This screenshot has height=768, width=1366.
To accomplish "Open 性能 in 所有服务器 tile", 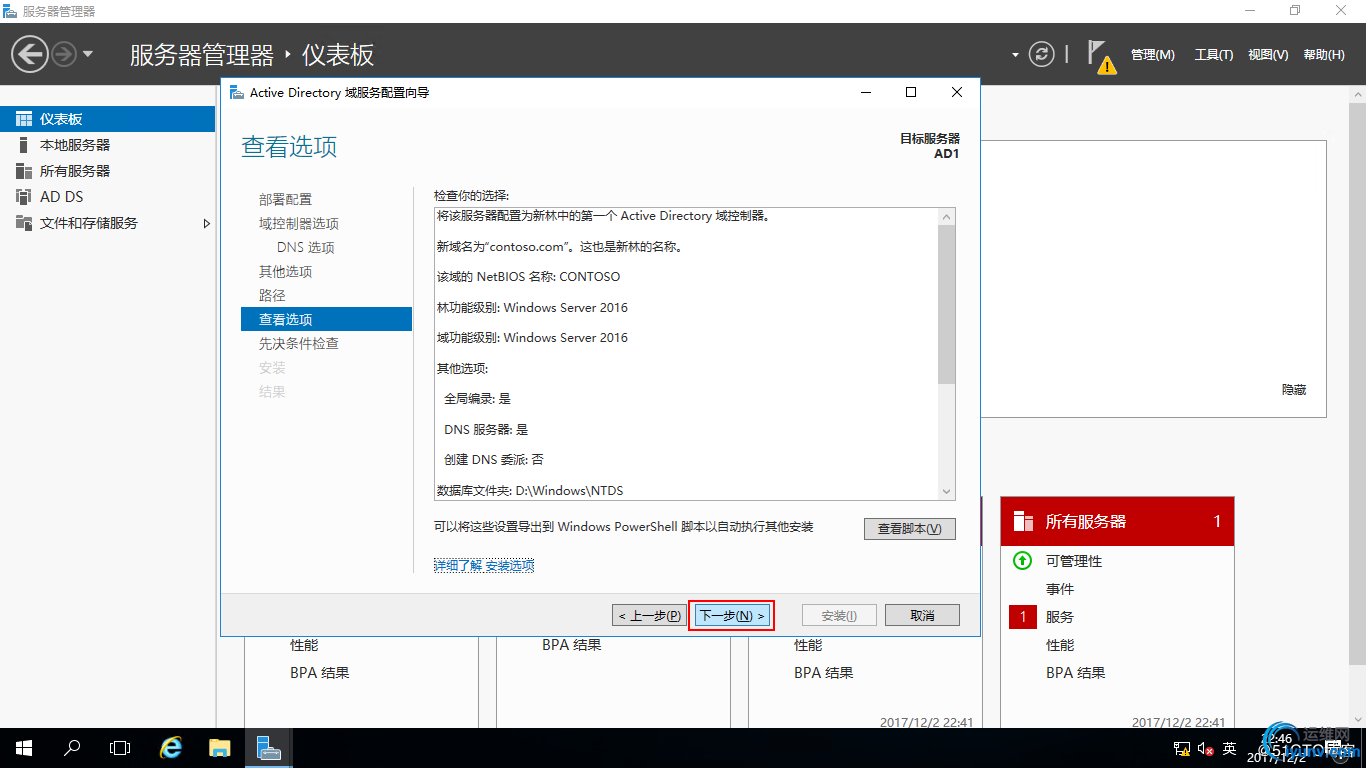I will coord(1060,645).
